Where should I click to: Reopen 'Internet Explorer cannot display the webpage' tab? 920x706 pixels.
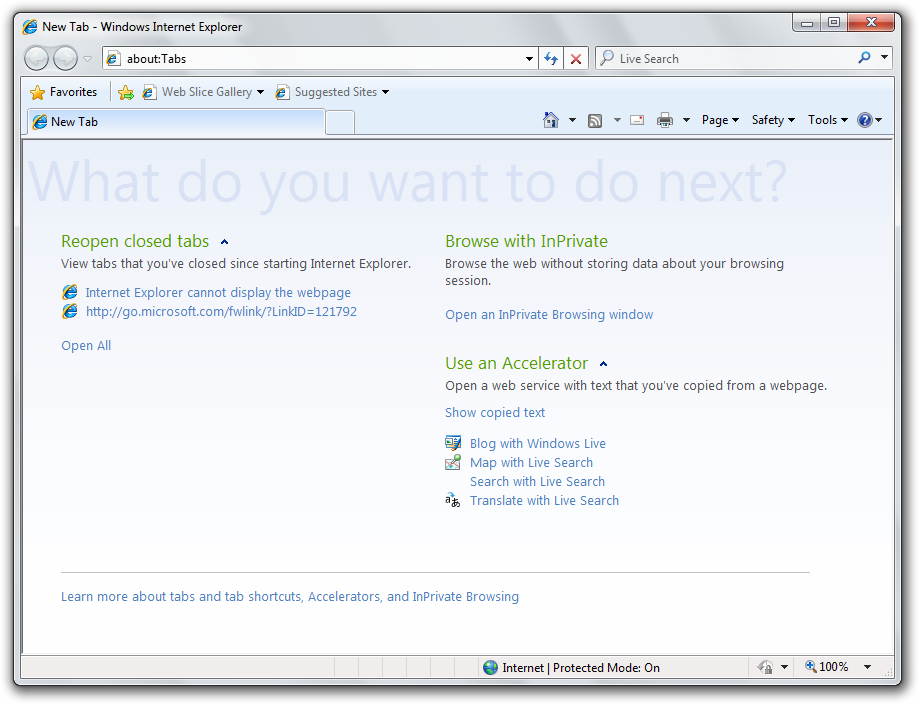point(218,292)
